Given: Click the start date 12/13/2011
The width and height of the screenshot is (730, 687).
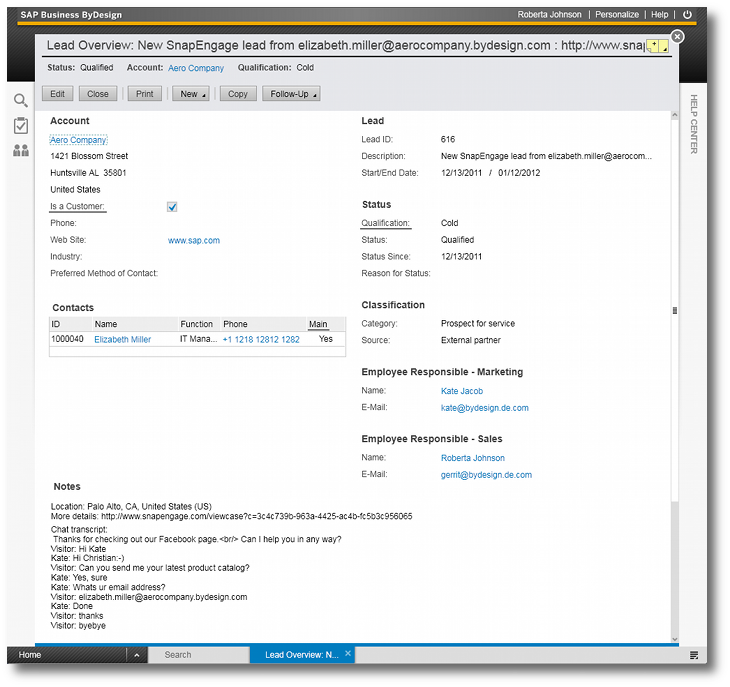Looking at the screenshot, I should [461, 173].
